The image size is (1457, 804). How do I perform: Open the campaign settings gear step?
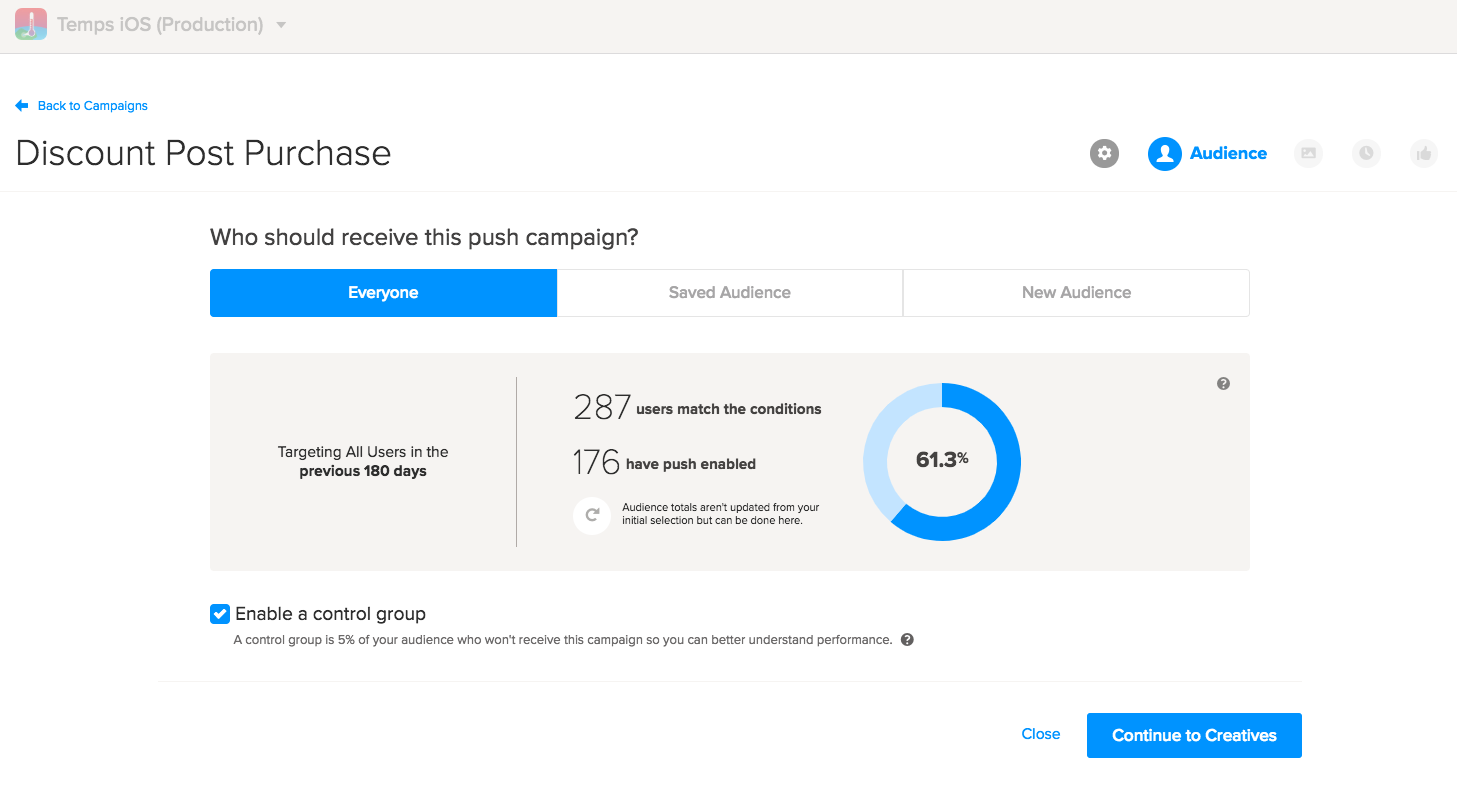click(x=1104, y=153)
